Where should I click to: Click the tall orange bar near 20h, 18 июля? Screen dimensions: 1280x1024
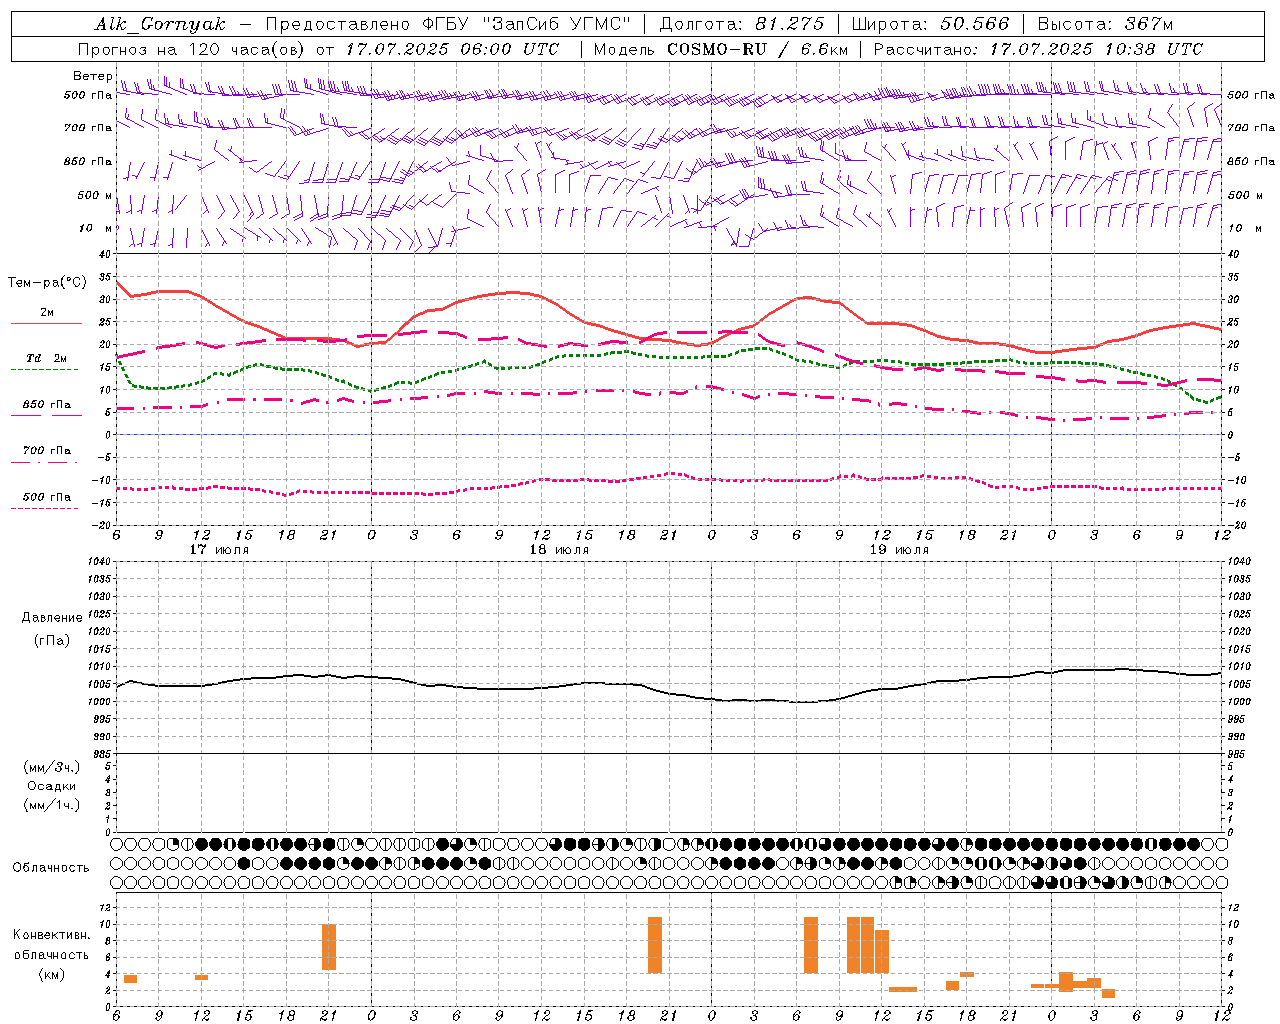655,945
